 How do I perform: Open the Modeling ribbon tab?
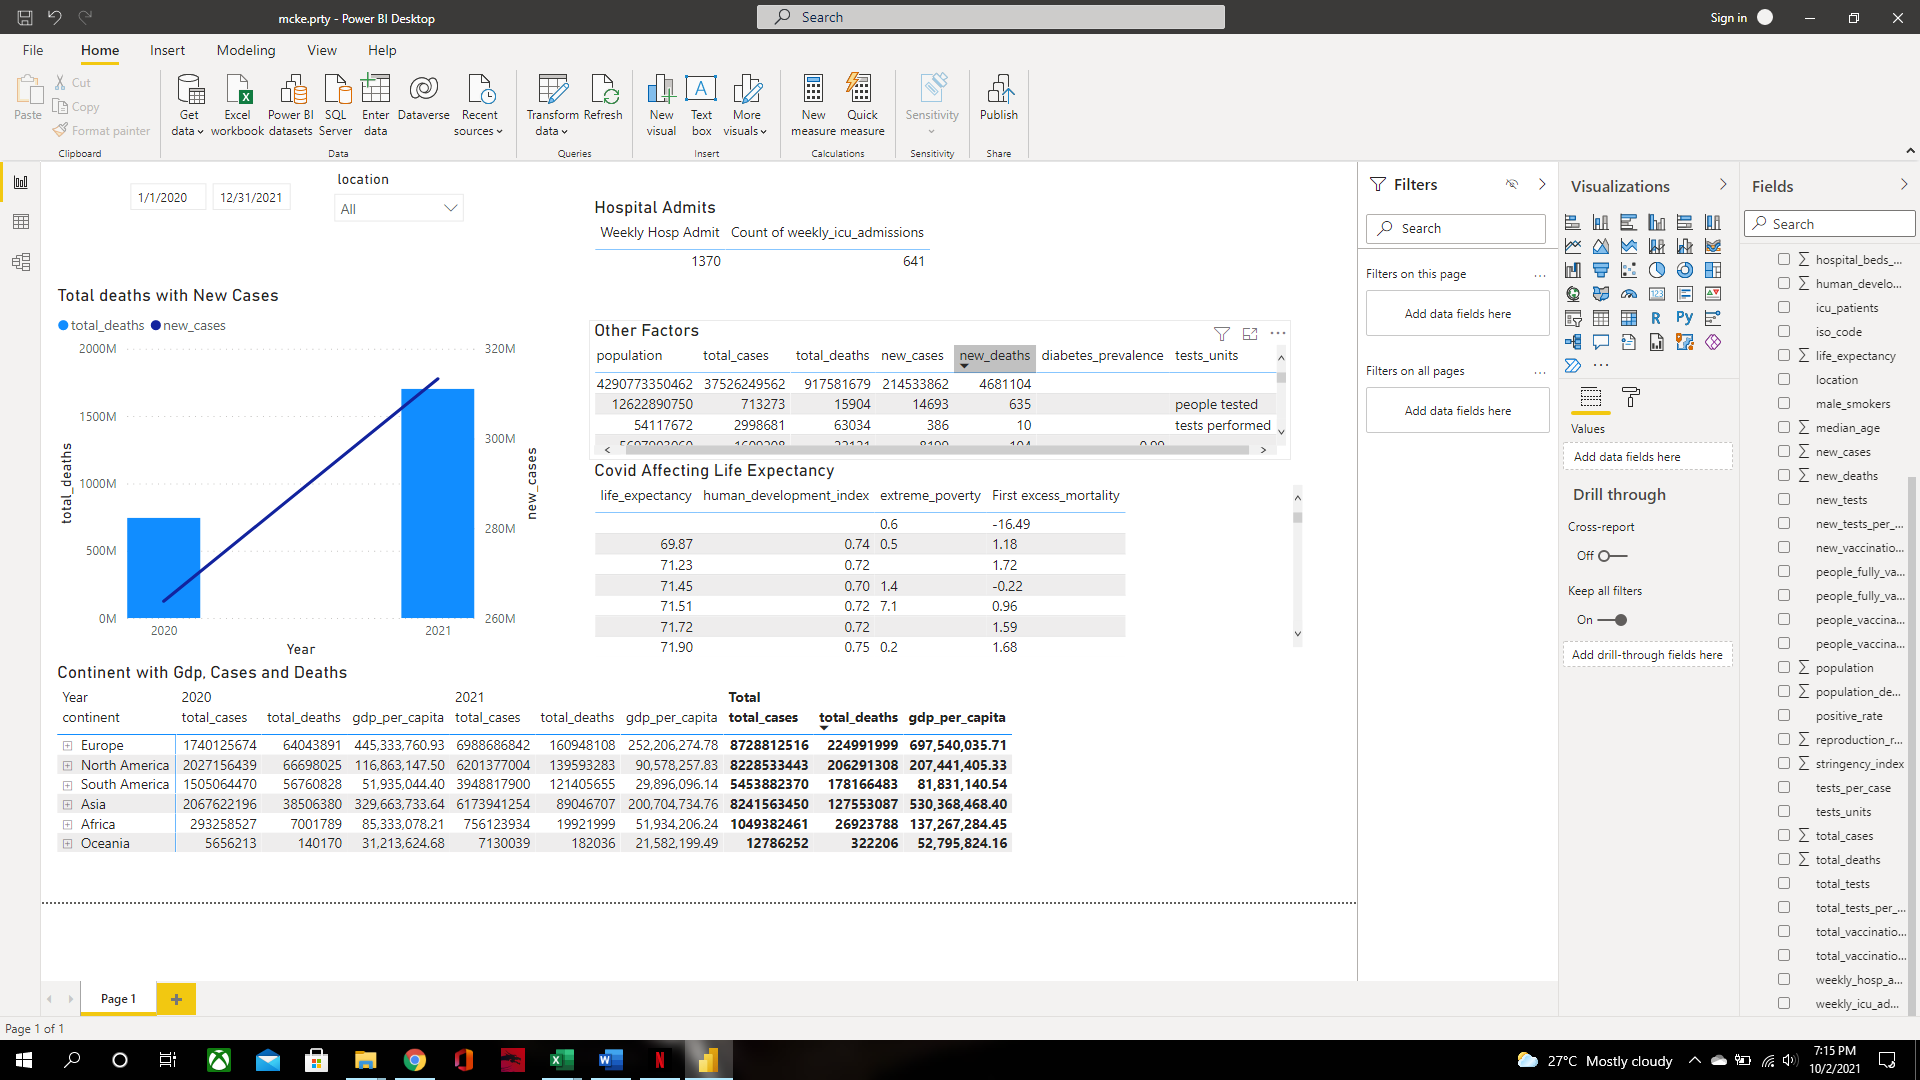[246, 51]
